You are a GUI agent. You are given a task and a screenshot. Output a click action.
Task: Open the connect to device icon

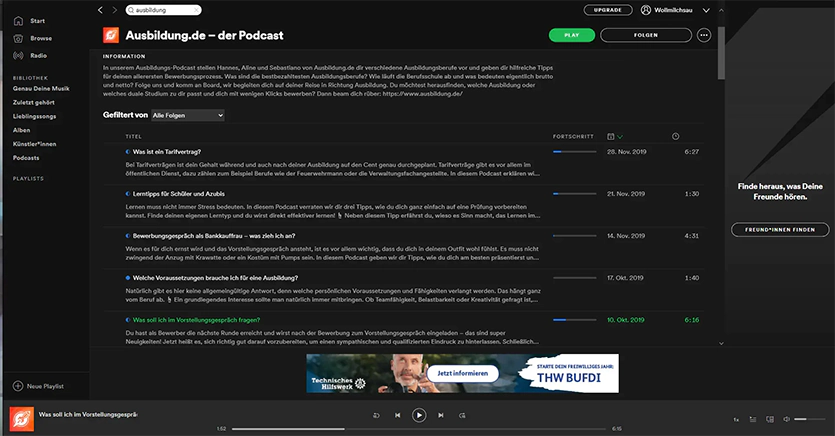769,419
